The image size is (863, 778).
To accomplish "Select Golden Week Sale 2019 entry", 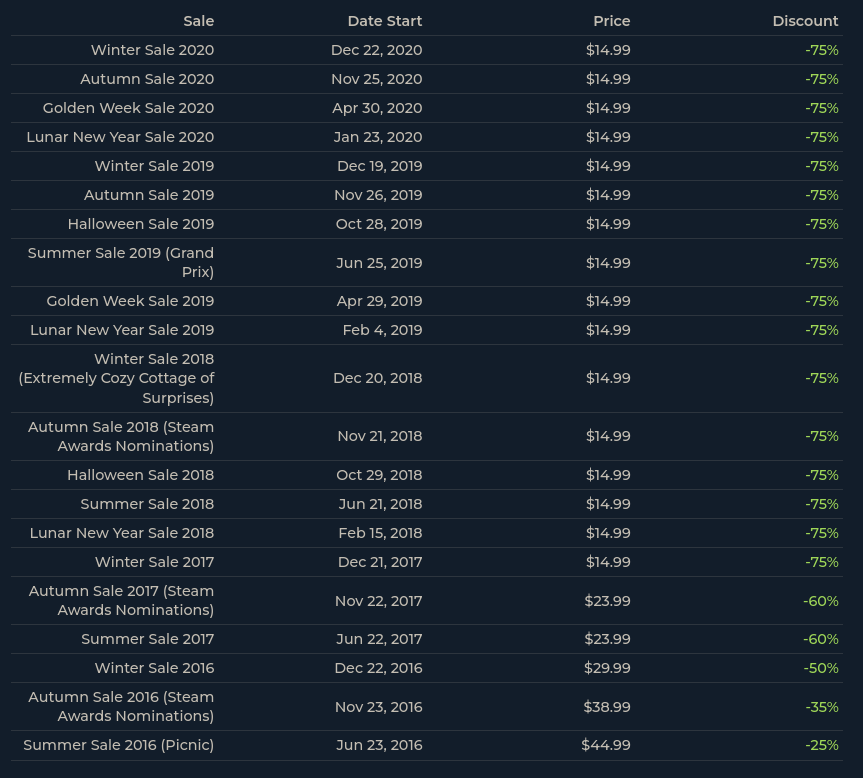I will coord(130,301).
